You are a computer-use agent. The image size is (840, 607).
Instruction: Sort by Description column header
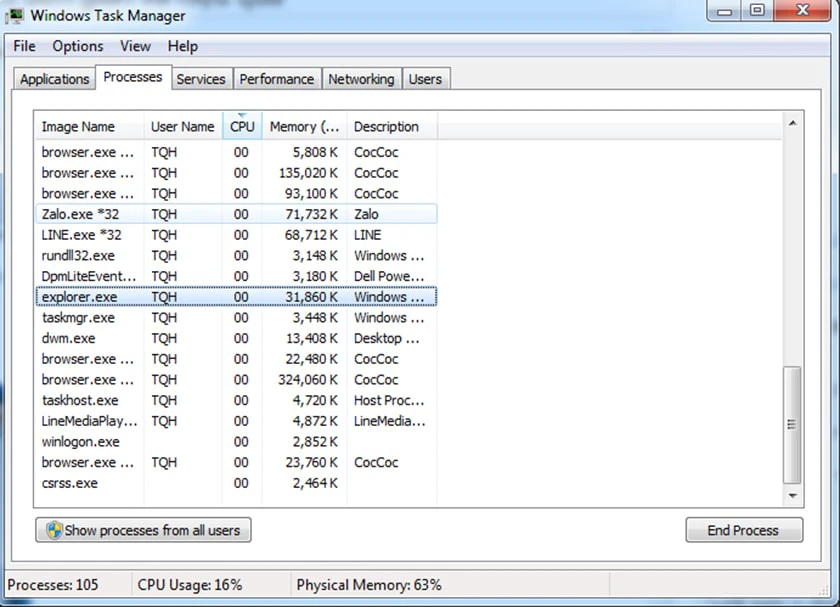(x=392, y=126)
